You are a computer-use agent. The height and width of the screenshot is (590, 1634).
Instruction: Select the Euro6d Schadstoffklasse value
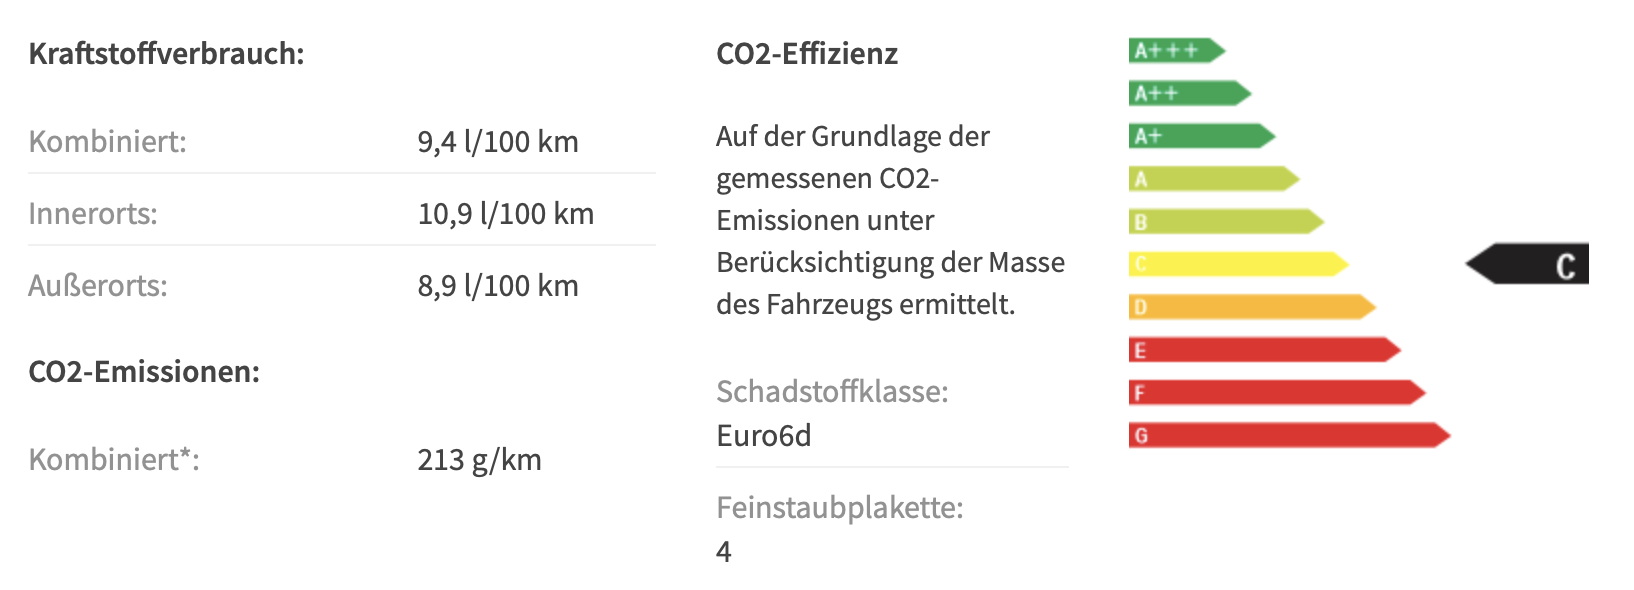(764, 436)
